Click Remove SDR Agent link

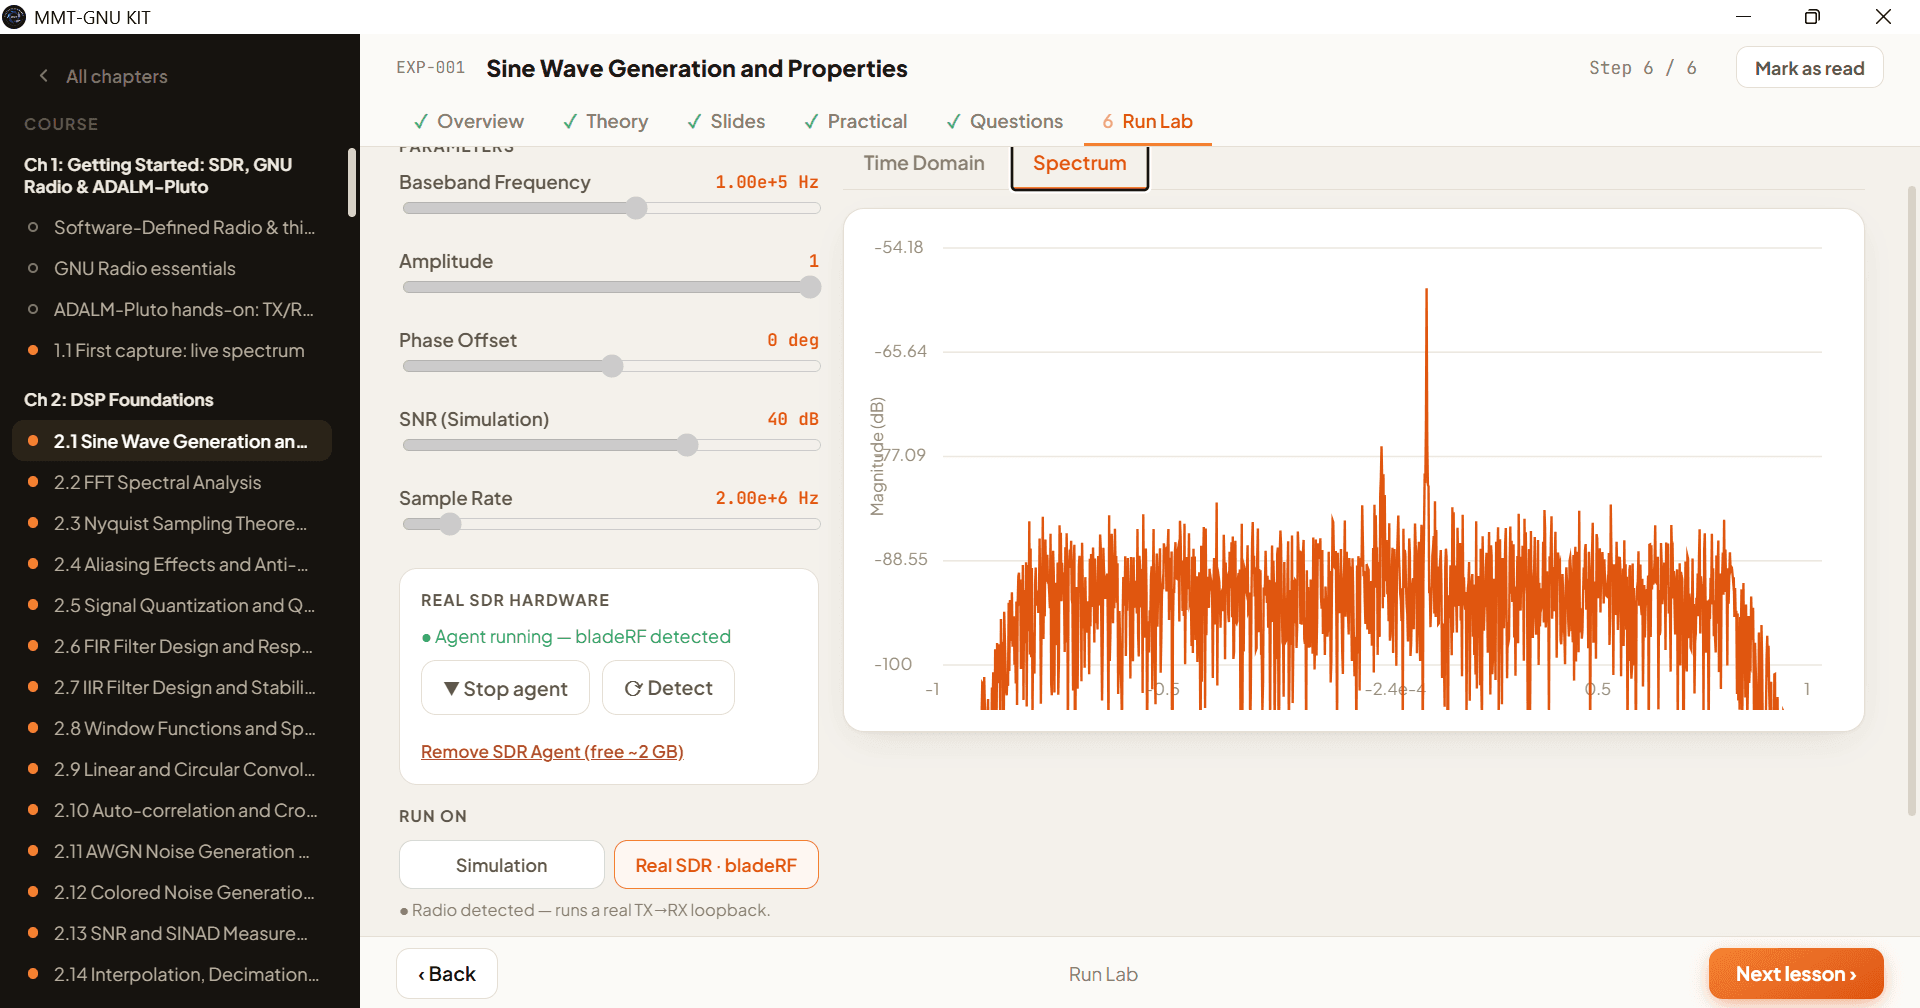(552, 752)
